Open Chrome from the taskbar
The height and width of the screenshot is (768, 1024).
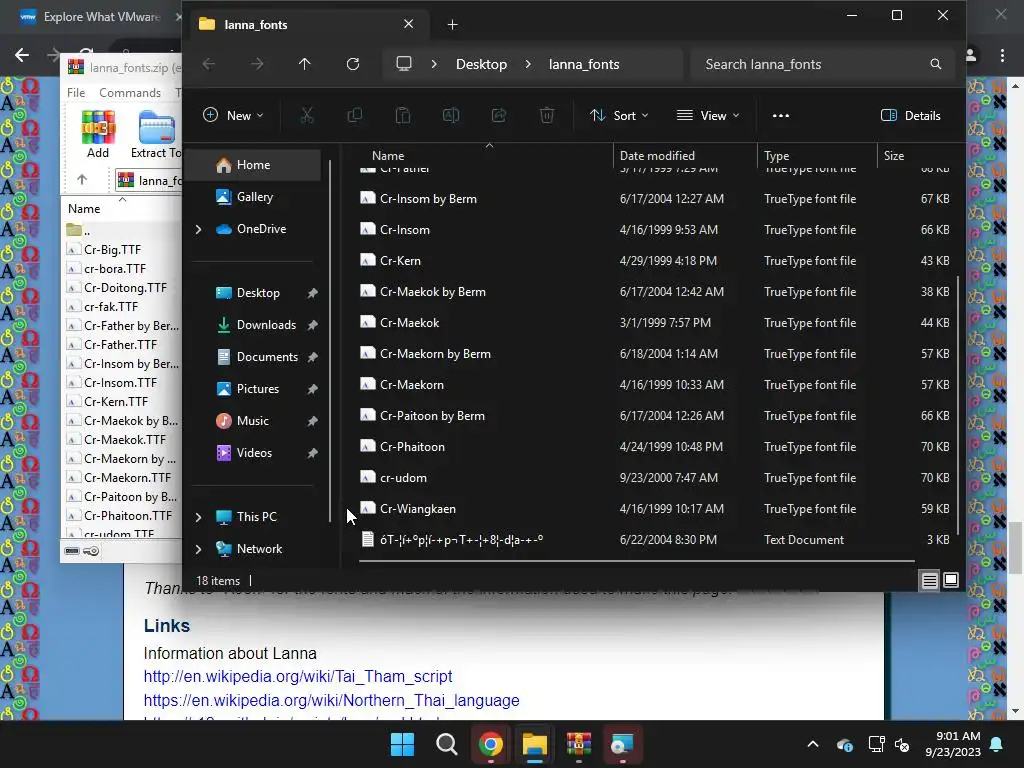(x=490, y=744)
